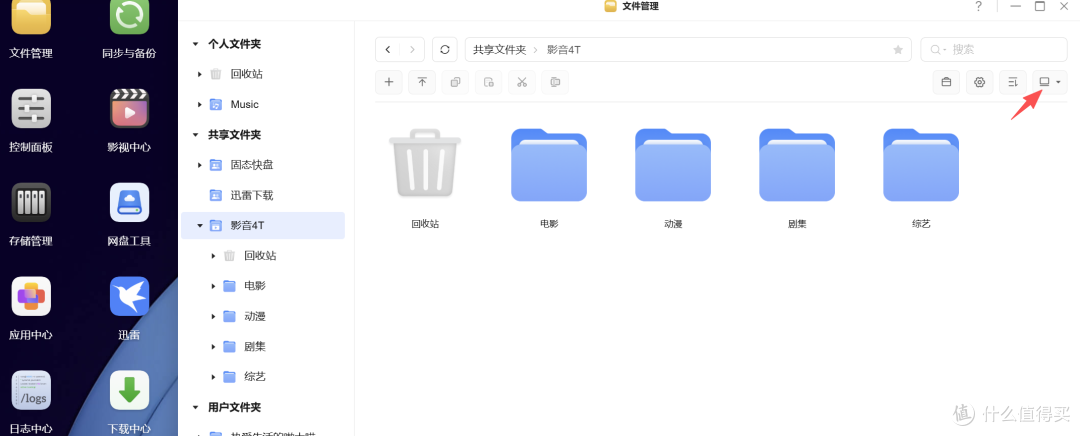Screen dimensions: 1080x436
Task: Launch the 下载中心 app
Action: 129,390
